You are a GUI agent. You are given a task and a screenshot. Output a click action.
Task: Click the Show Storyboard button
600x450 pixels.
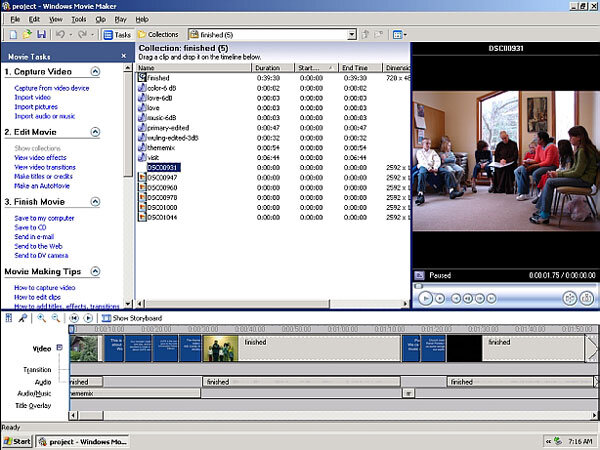[x=132, y=318]
